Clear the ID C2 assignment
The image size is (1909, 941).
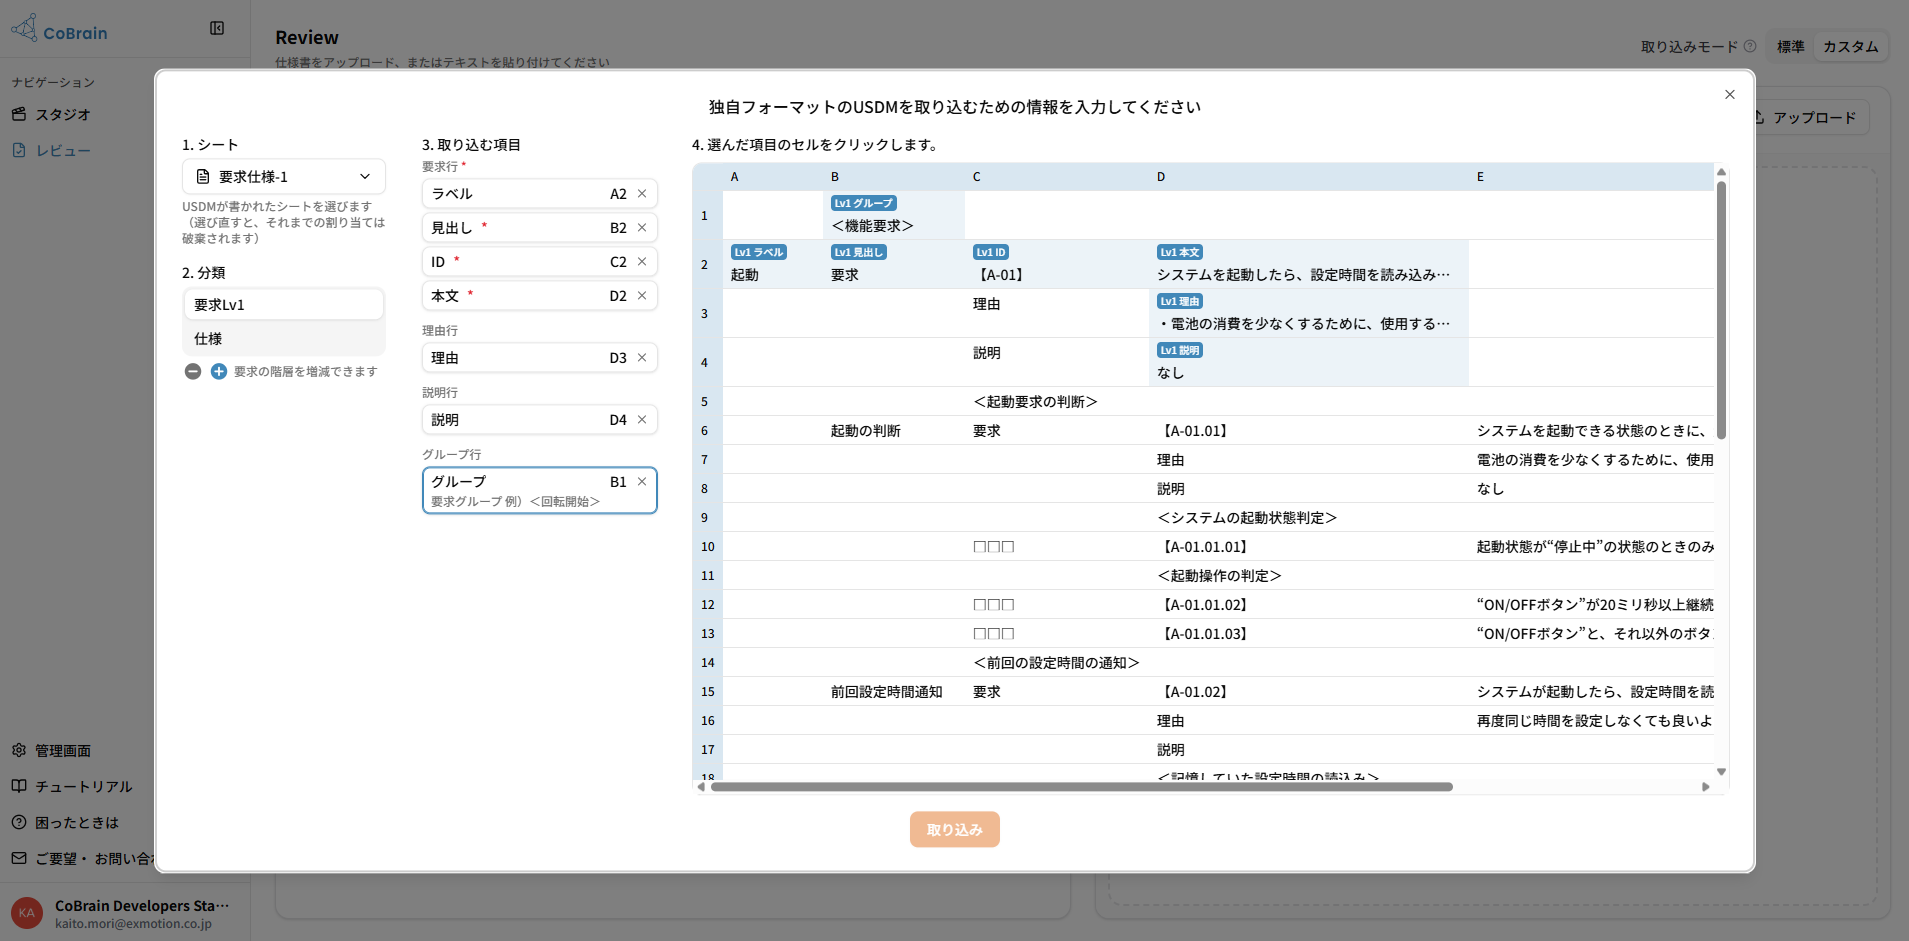(x=642, y=262)
